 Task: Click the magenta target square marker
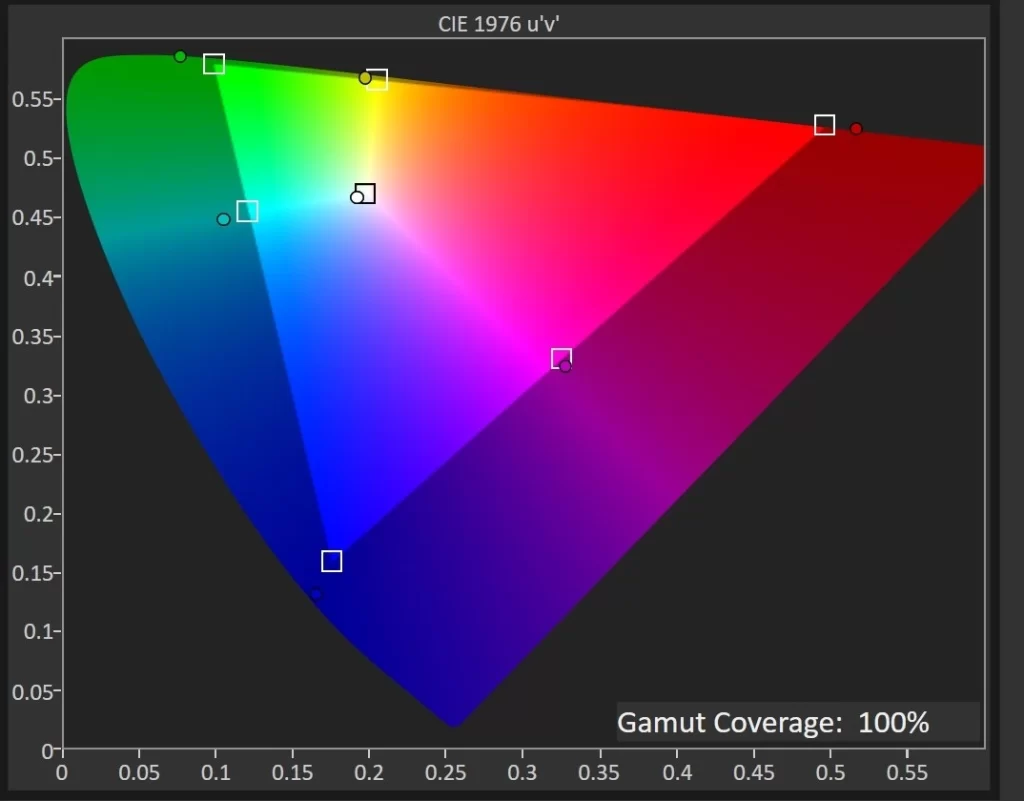[x=561, y=358]
